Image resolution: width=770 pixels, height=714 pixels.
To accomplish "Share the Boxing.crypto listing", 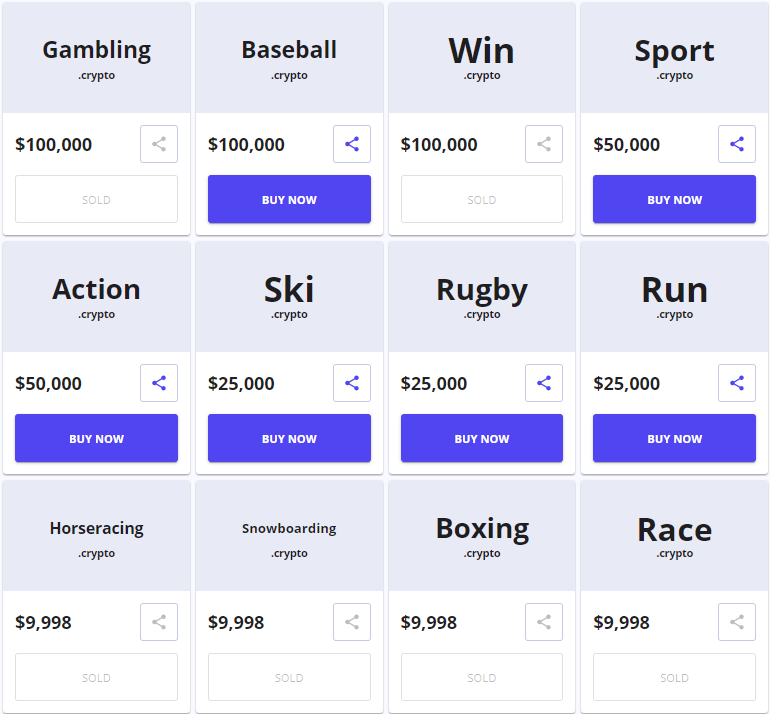I will [x=544, y=622].
